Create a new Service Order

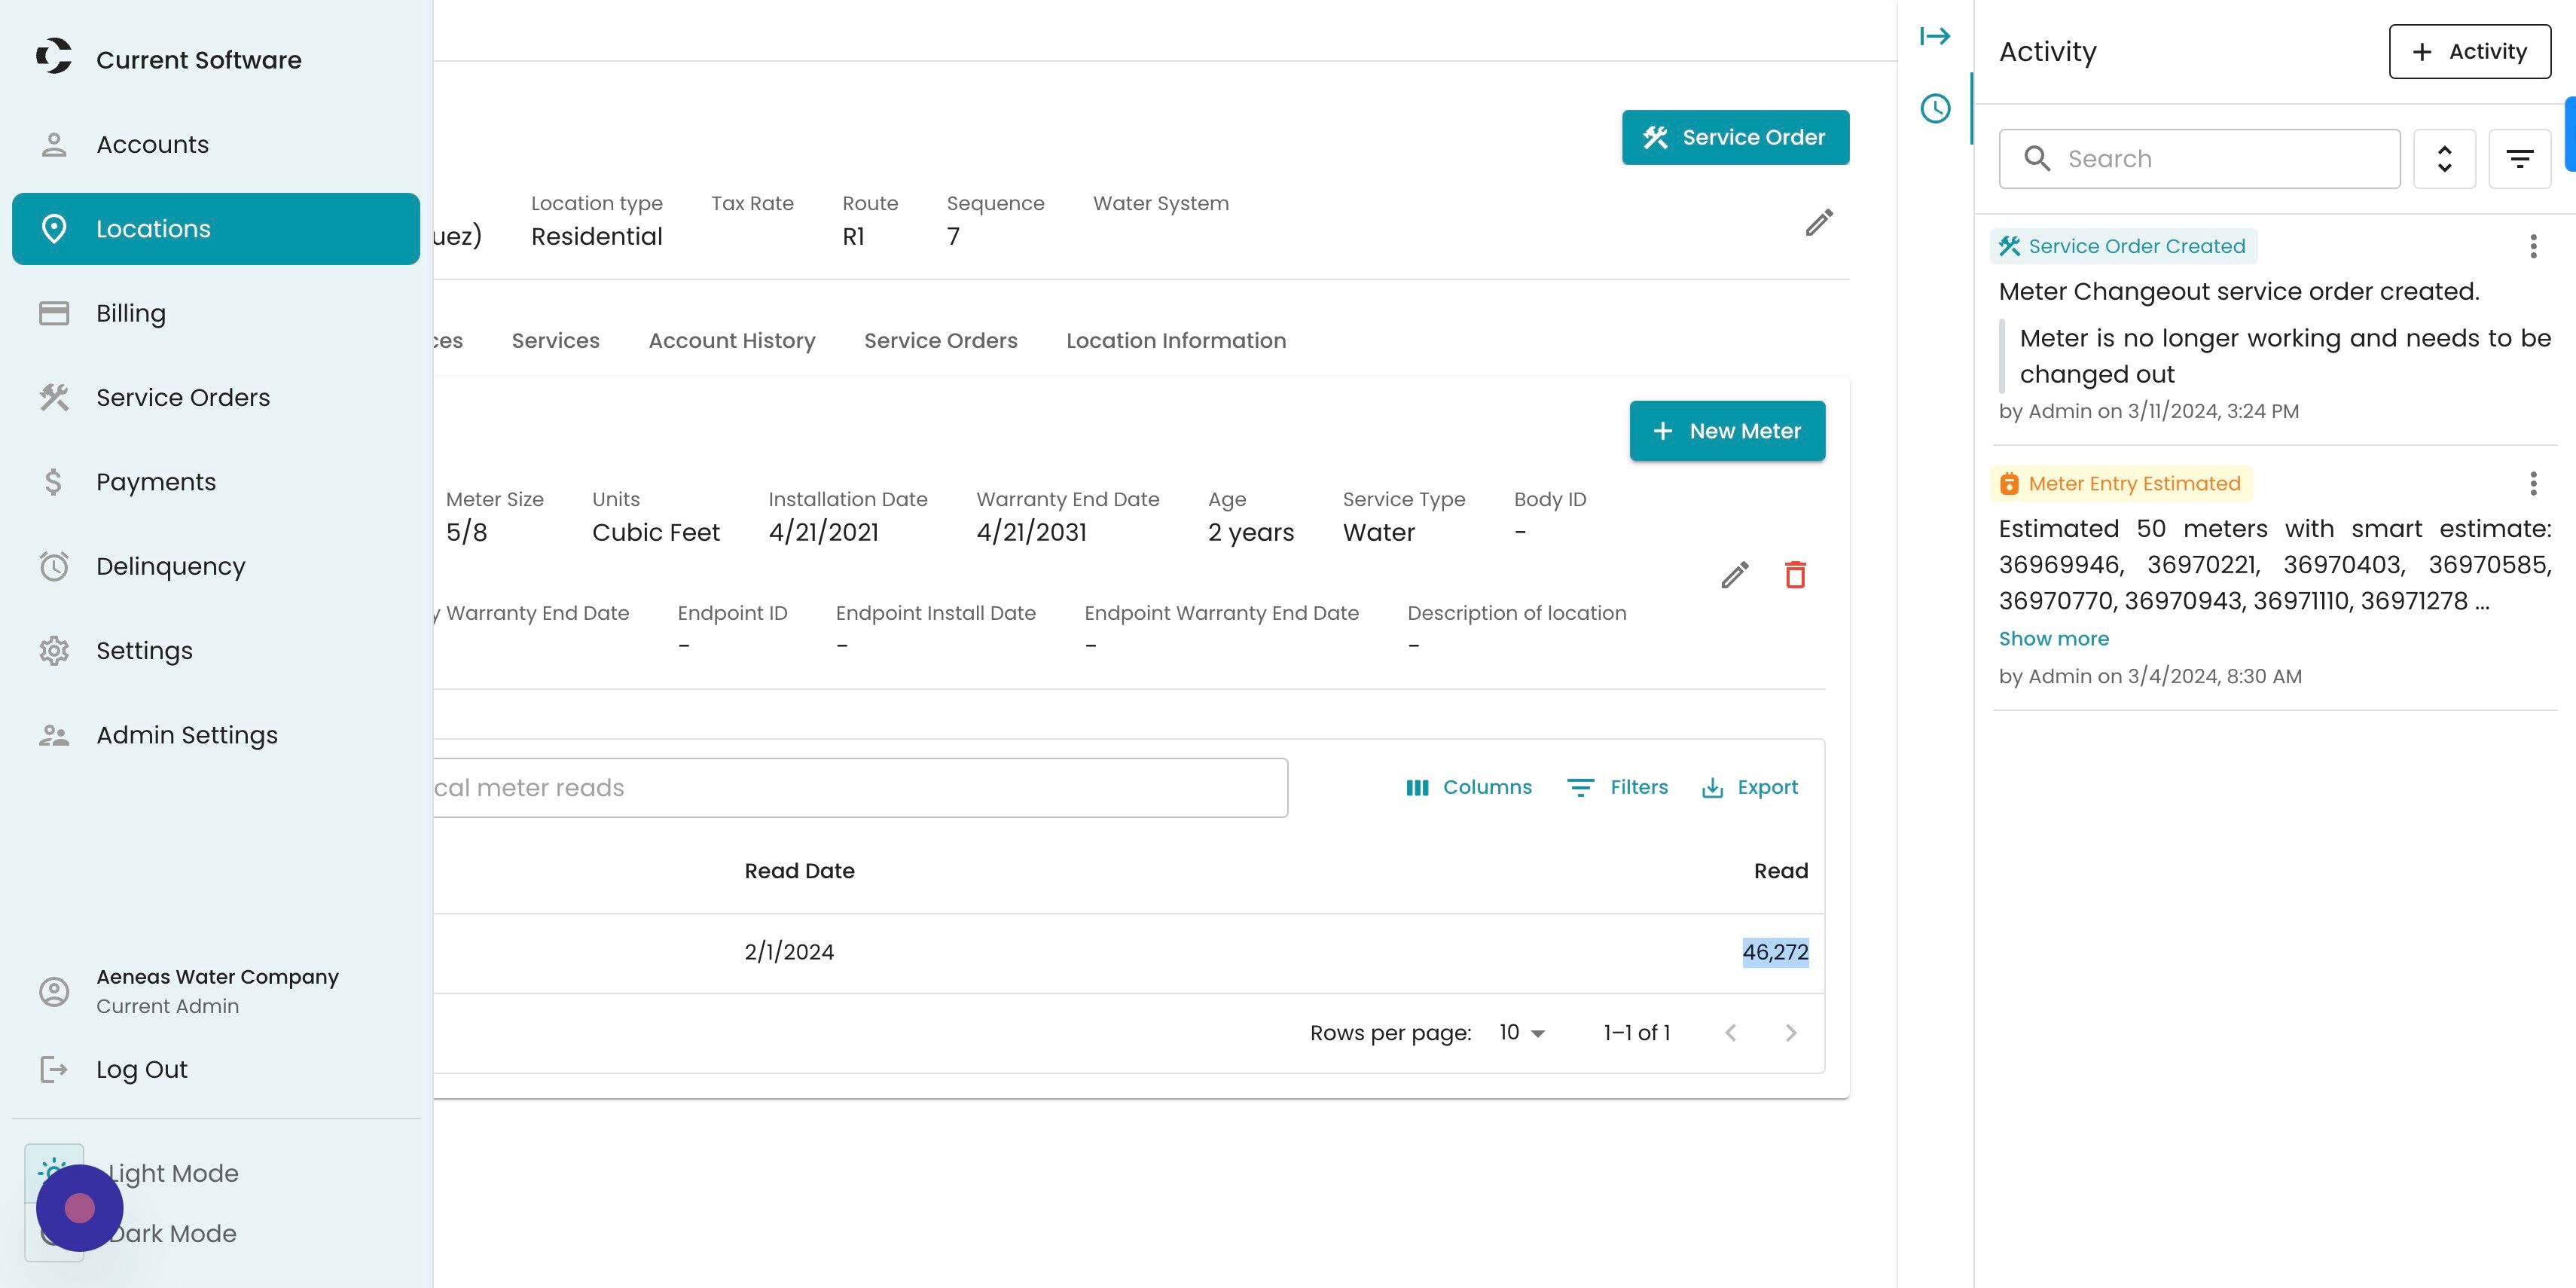(x=1735, y=137)
